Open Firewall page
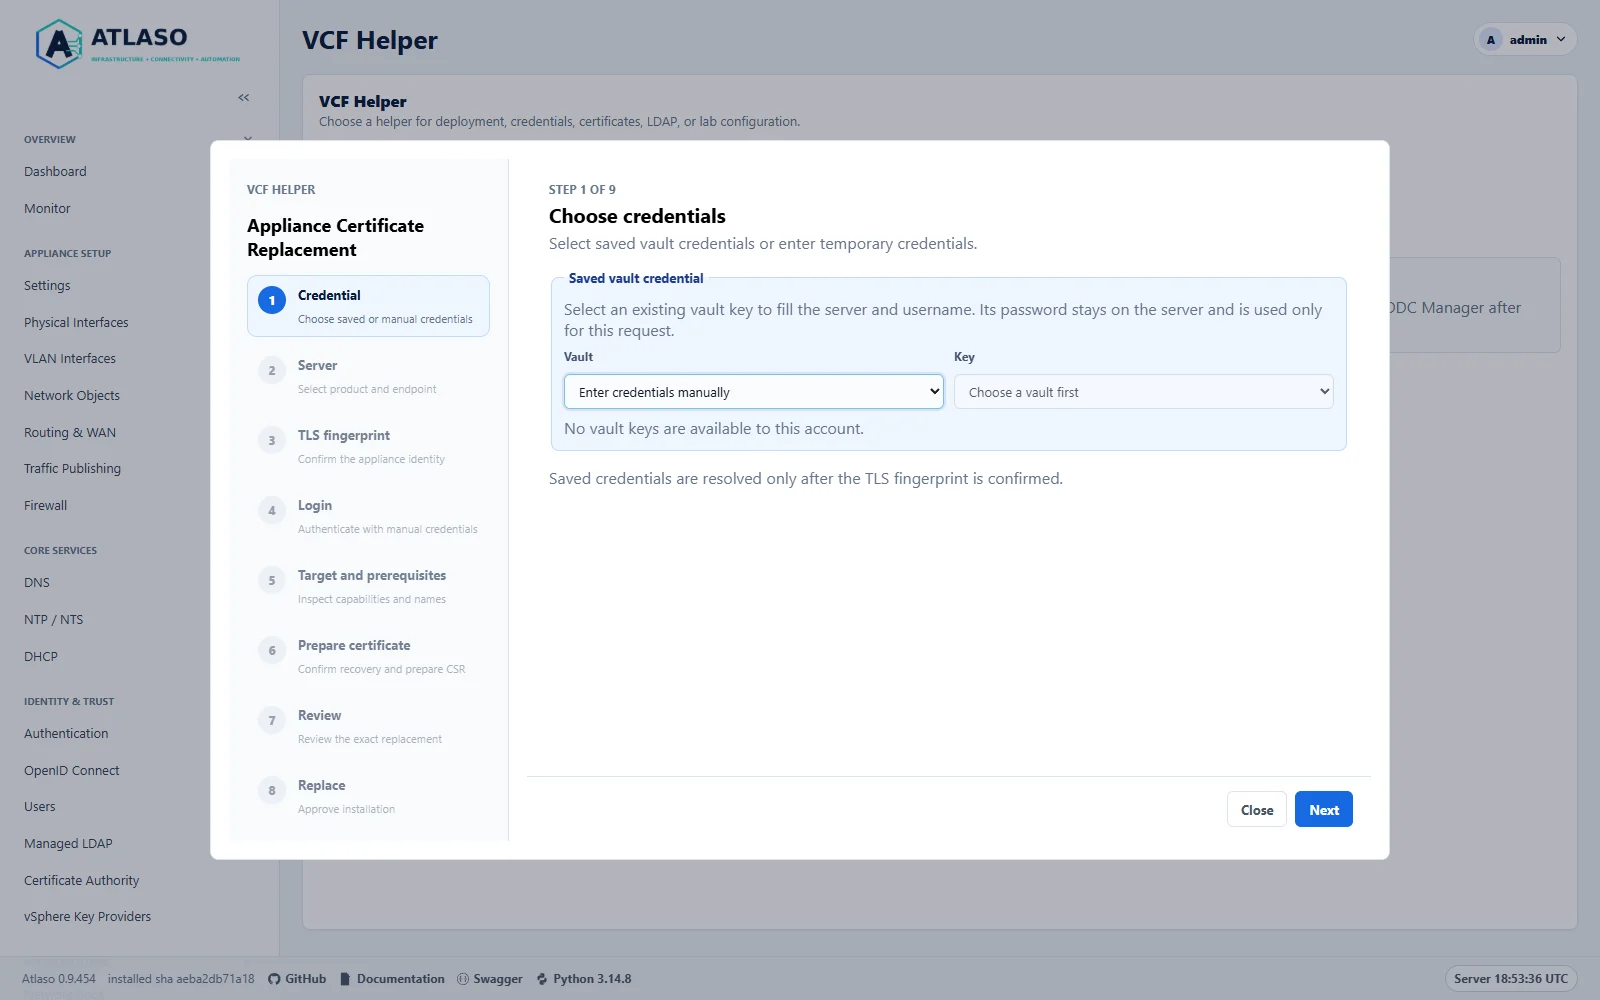The width and height of the screenshot is (1600, 1000). point(46,506)
